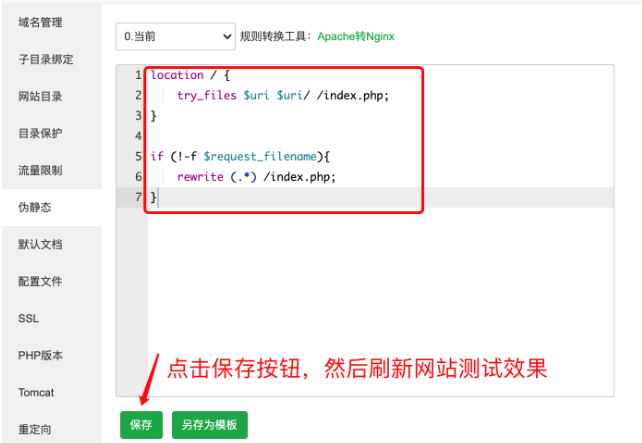Open the 域名管理 tab
The image size is (642, 443).
[40, 22]
